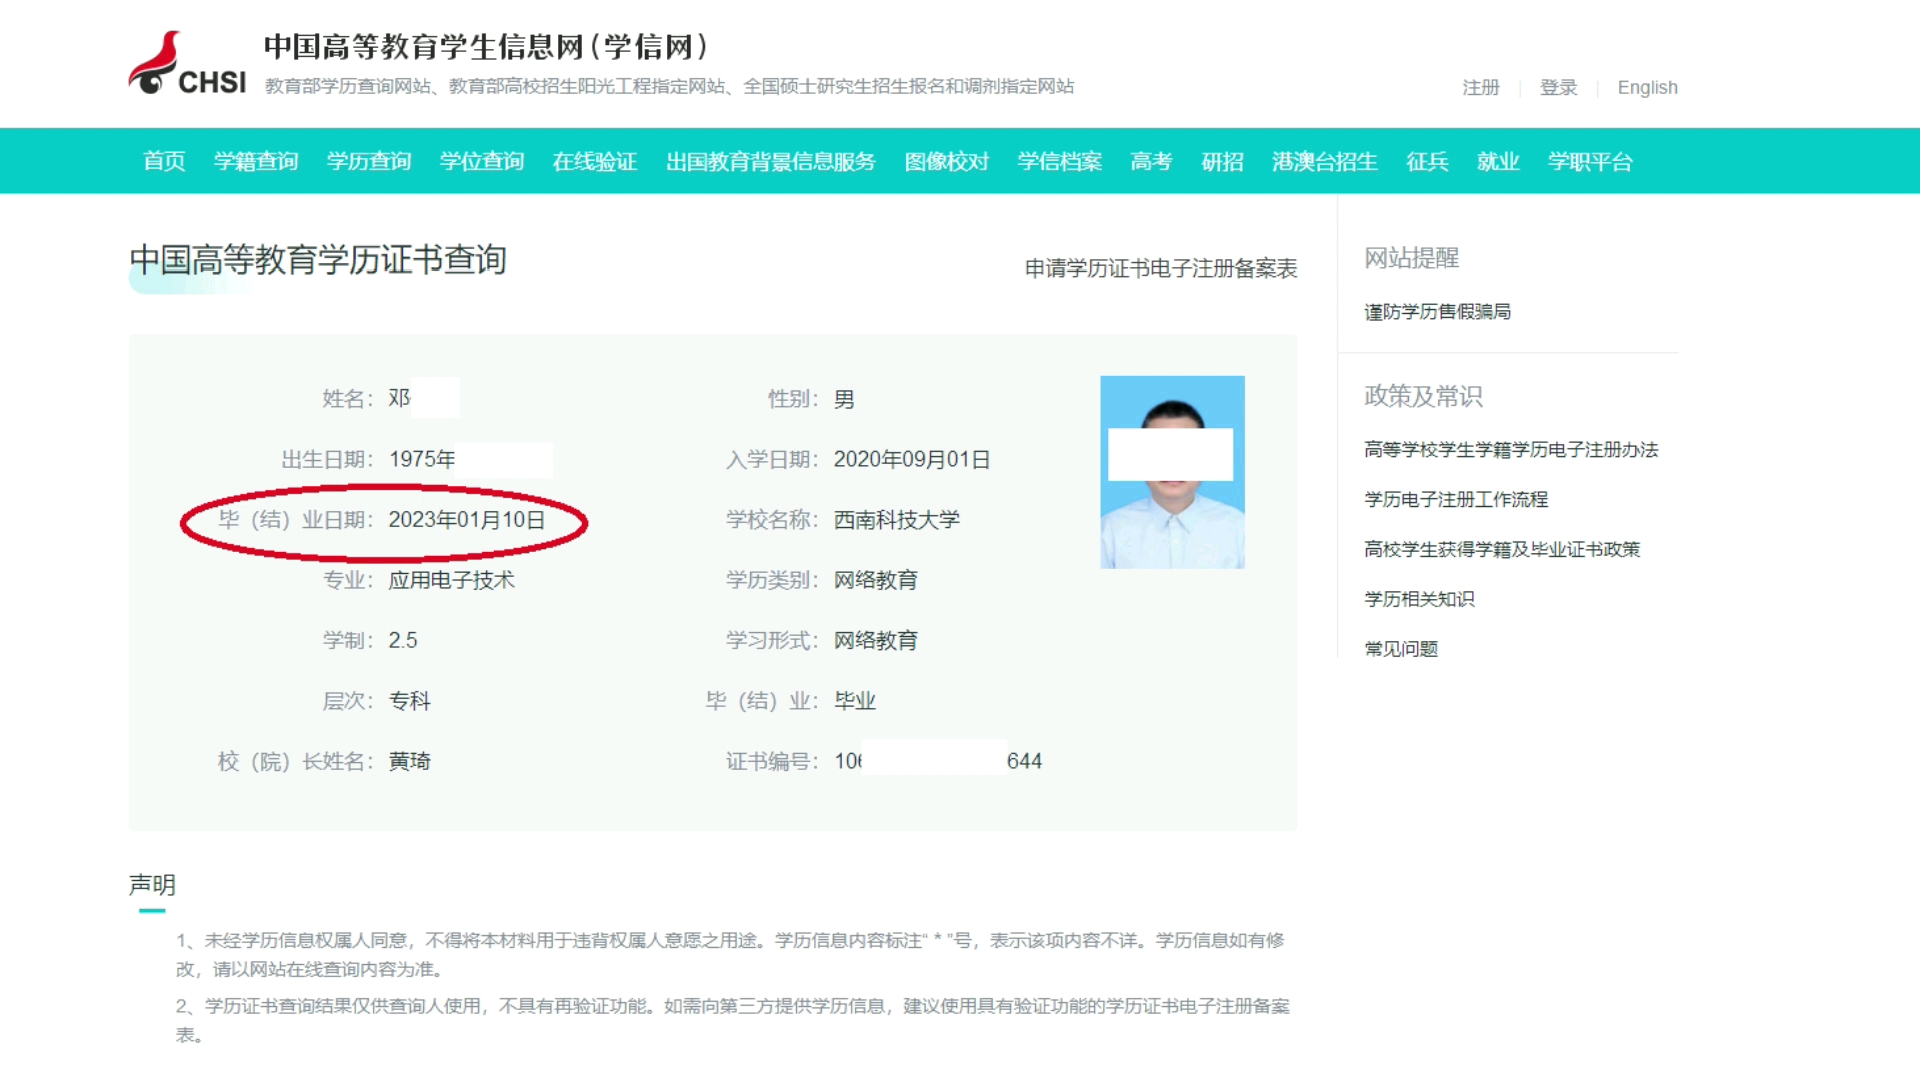Select graduation date 2023年01月10日
This screenshot has height=1080, width=1920.
467,520
